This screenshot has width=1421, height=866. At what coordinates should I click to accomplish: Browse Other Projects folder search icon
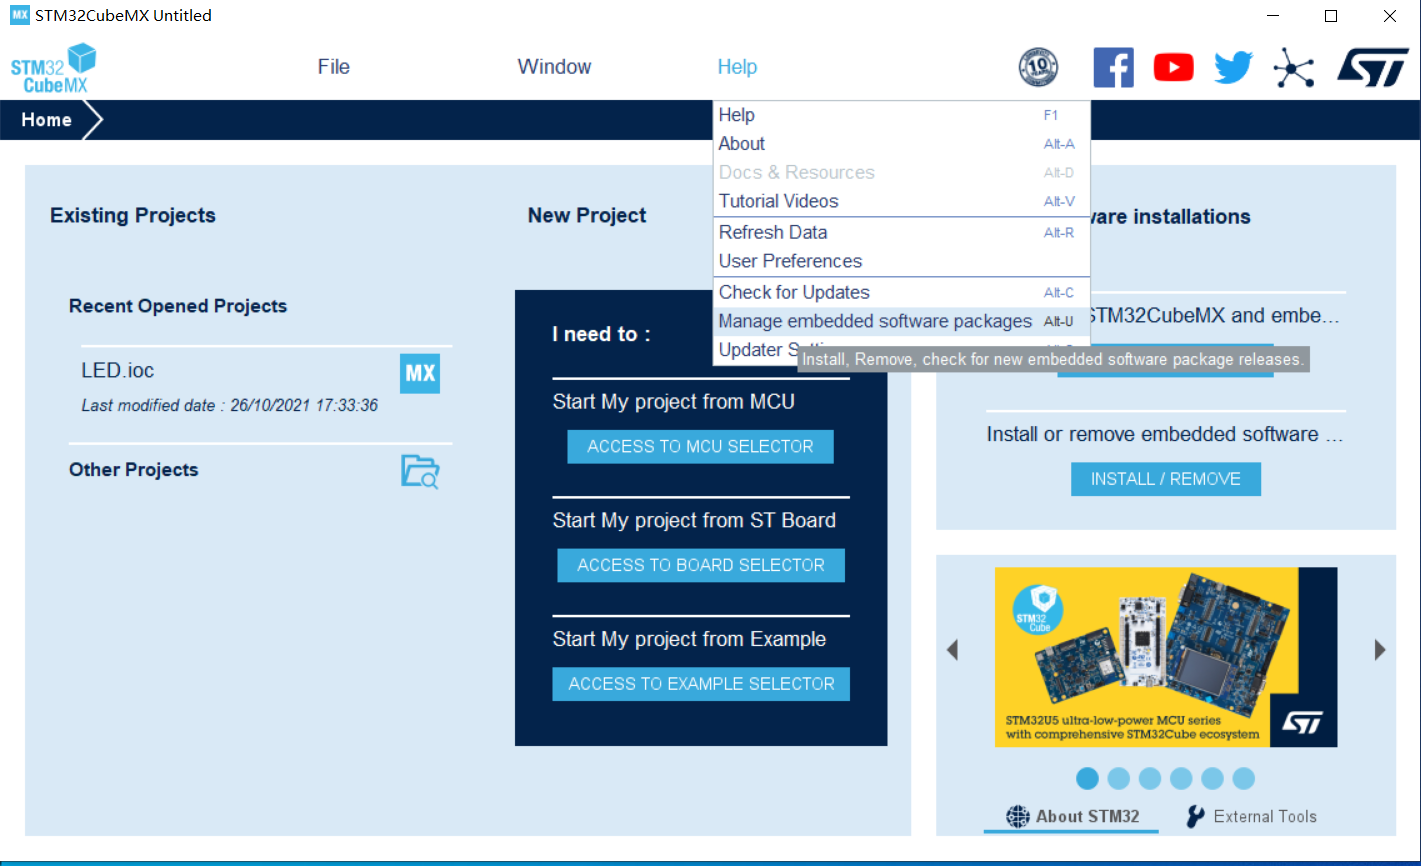click(x=420, y=470)
